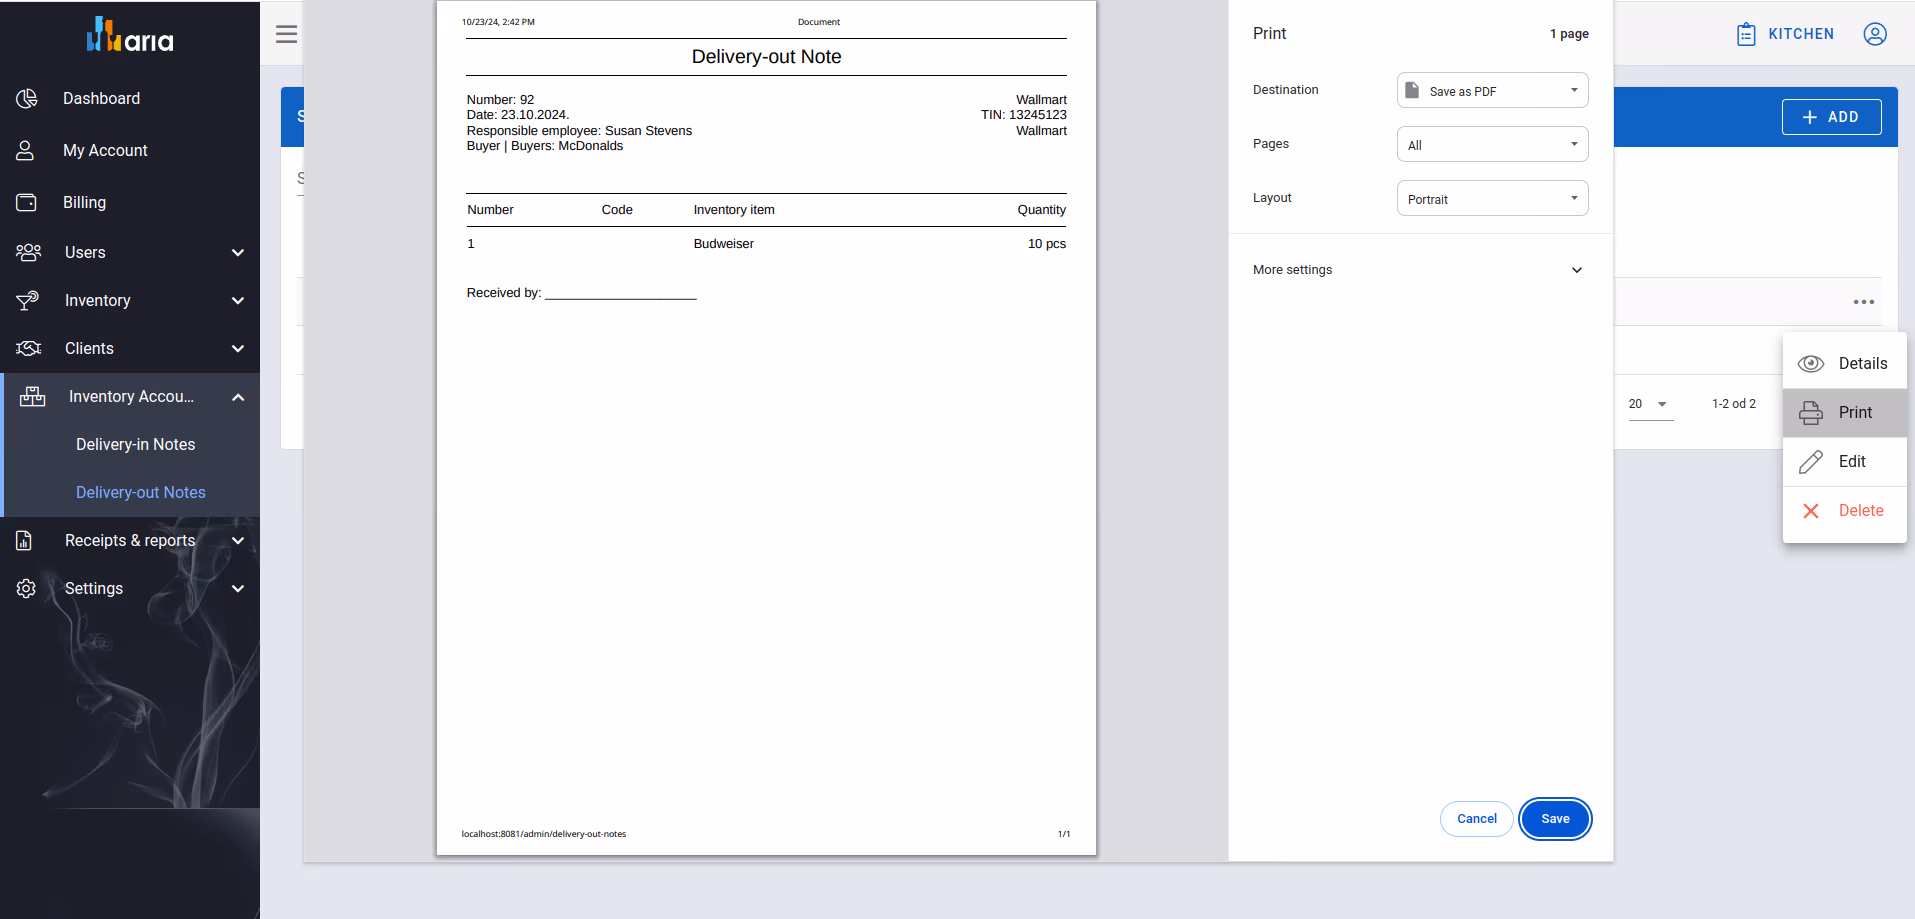Click 'TIN: 13245123' in the preview

[x=1024, y=115]
